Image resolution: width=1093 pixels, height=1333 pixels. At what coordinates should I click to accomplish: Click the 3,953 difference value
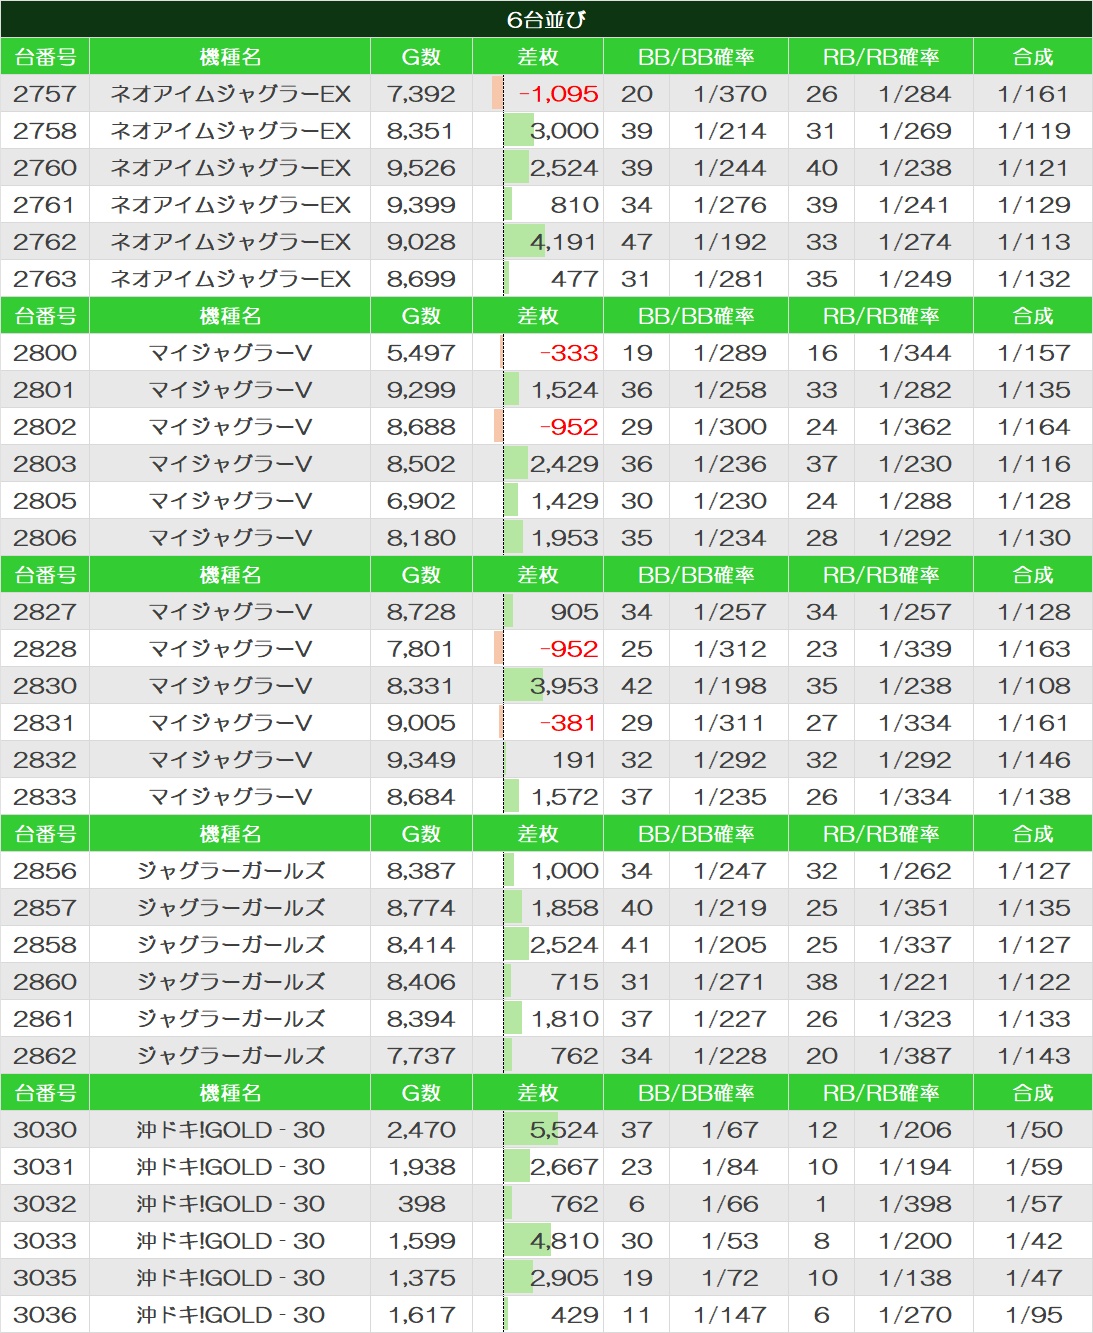564,686
